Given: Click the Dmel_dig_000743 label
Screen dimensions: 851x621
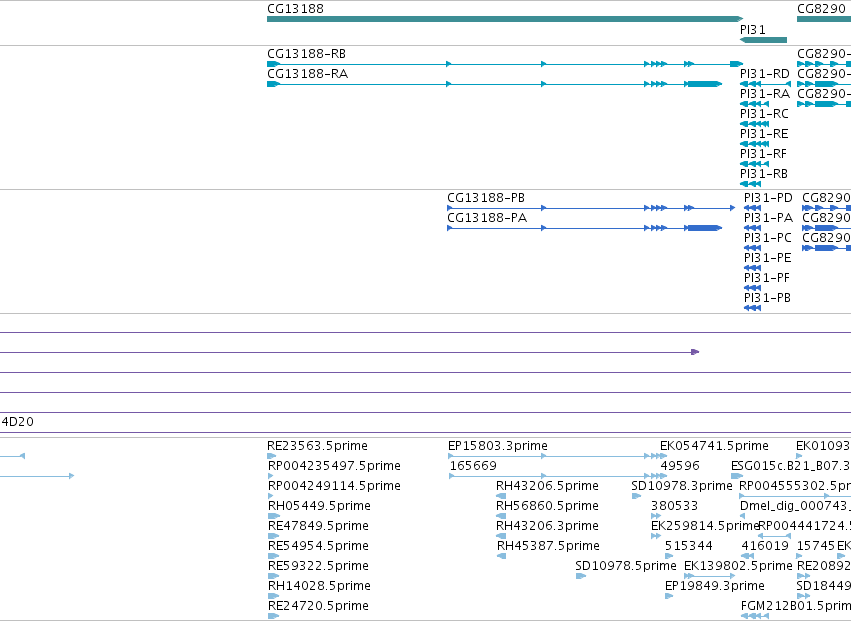Looking at the screenshot, I should (x=795, y=506).
